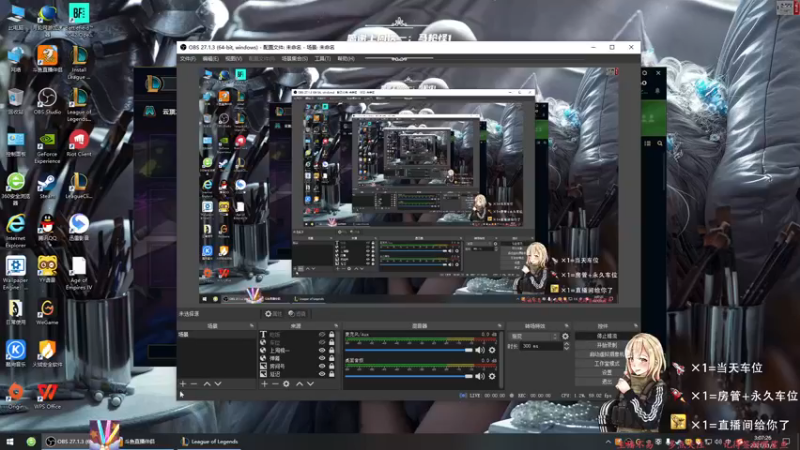
Task: Toggle visibility eye of 弹幕 source
Action: pos(322,358)
